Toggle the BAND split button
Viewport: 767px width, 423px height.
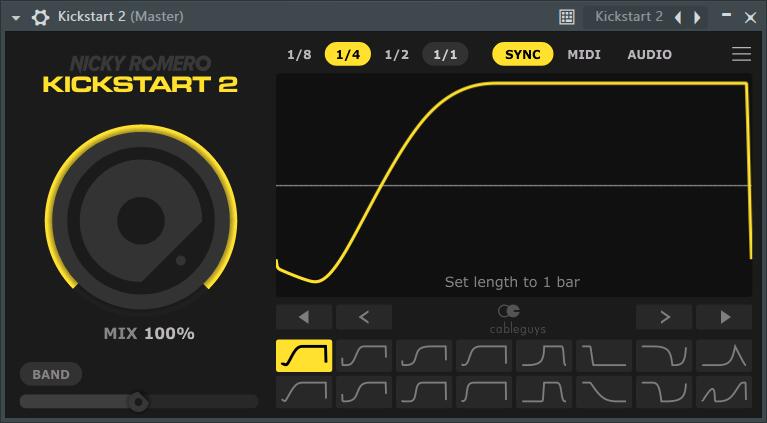[51, 375]
